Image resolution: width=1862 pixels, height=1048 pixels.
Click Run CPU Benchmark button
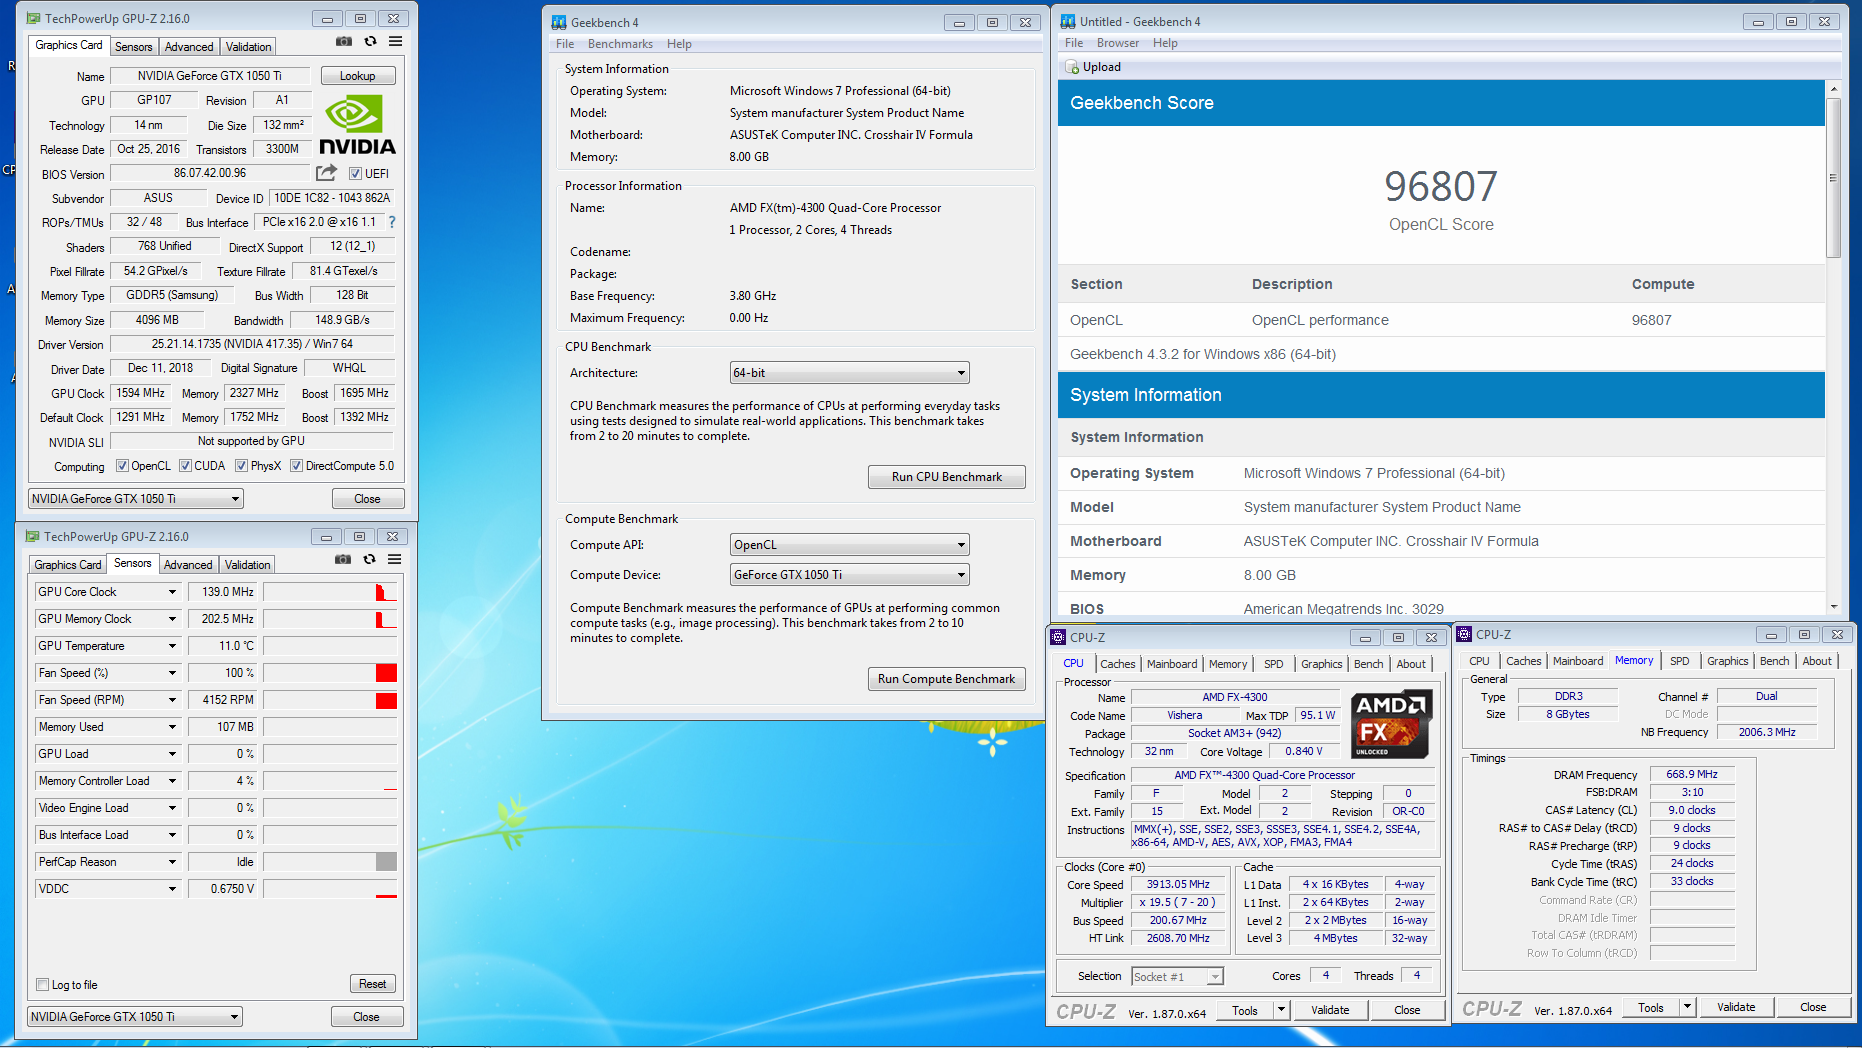[x=947, y=477]
